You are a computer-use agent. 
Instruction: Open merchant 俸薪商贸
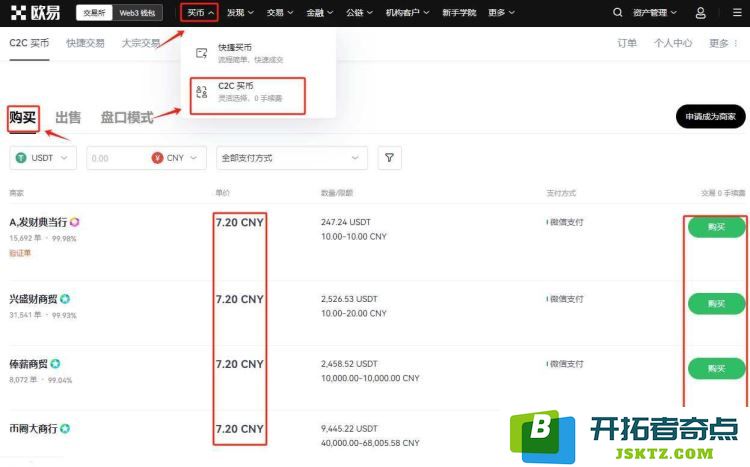[x=28, y=364]
